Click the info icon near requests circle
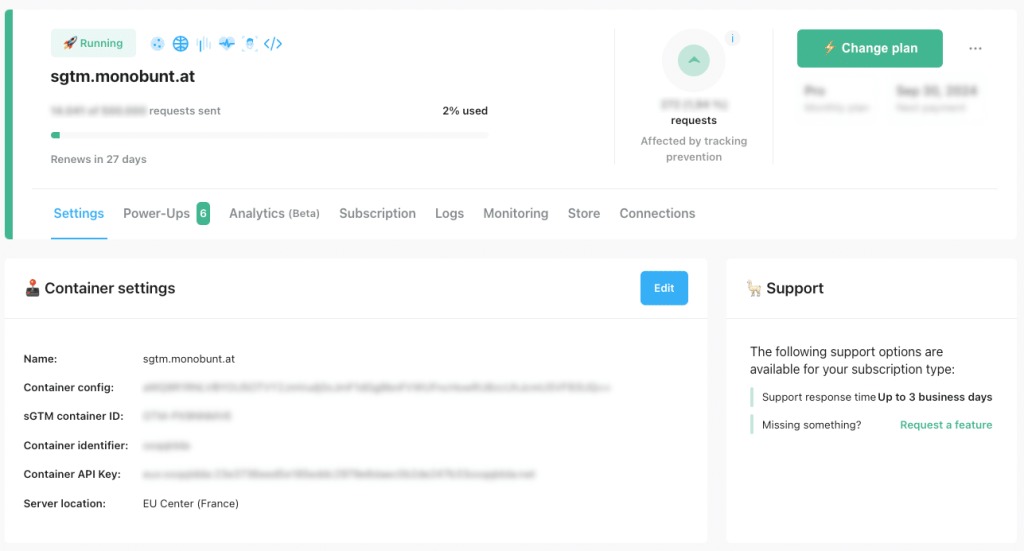This screenshot has height=551, width=1024. (x=733, y=39)
